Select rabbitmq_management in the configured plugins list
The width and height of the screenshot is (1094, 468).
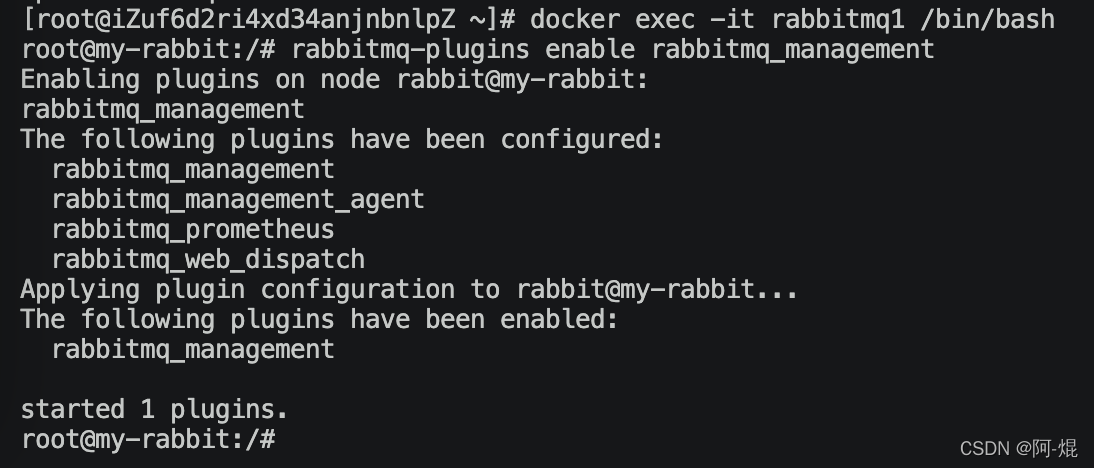193,169
